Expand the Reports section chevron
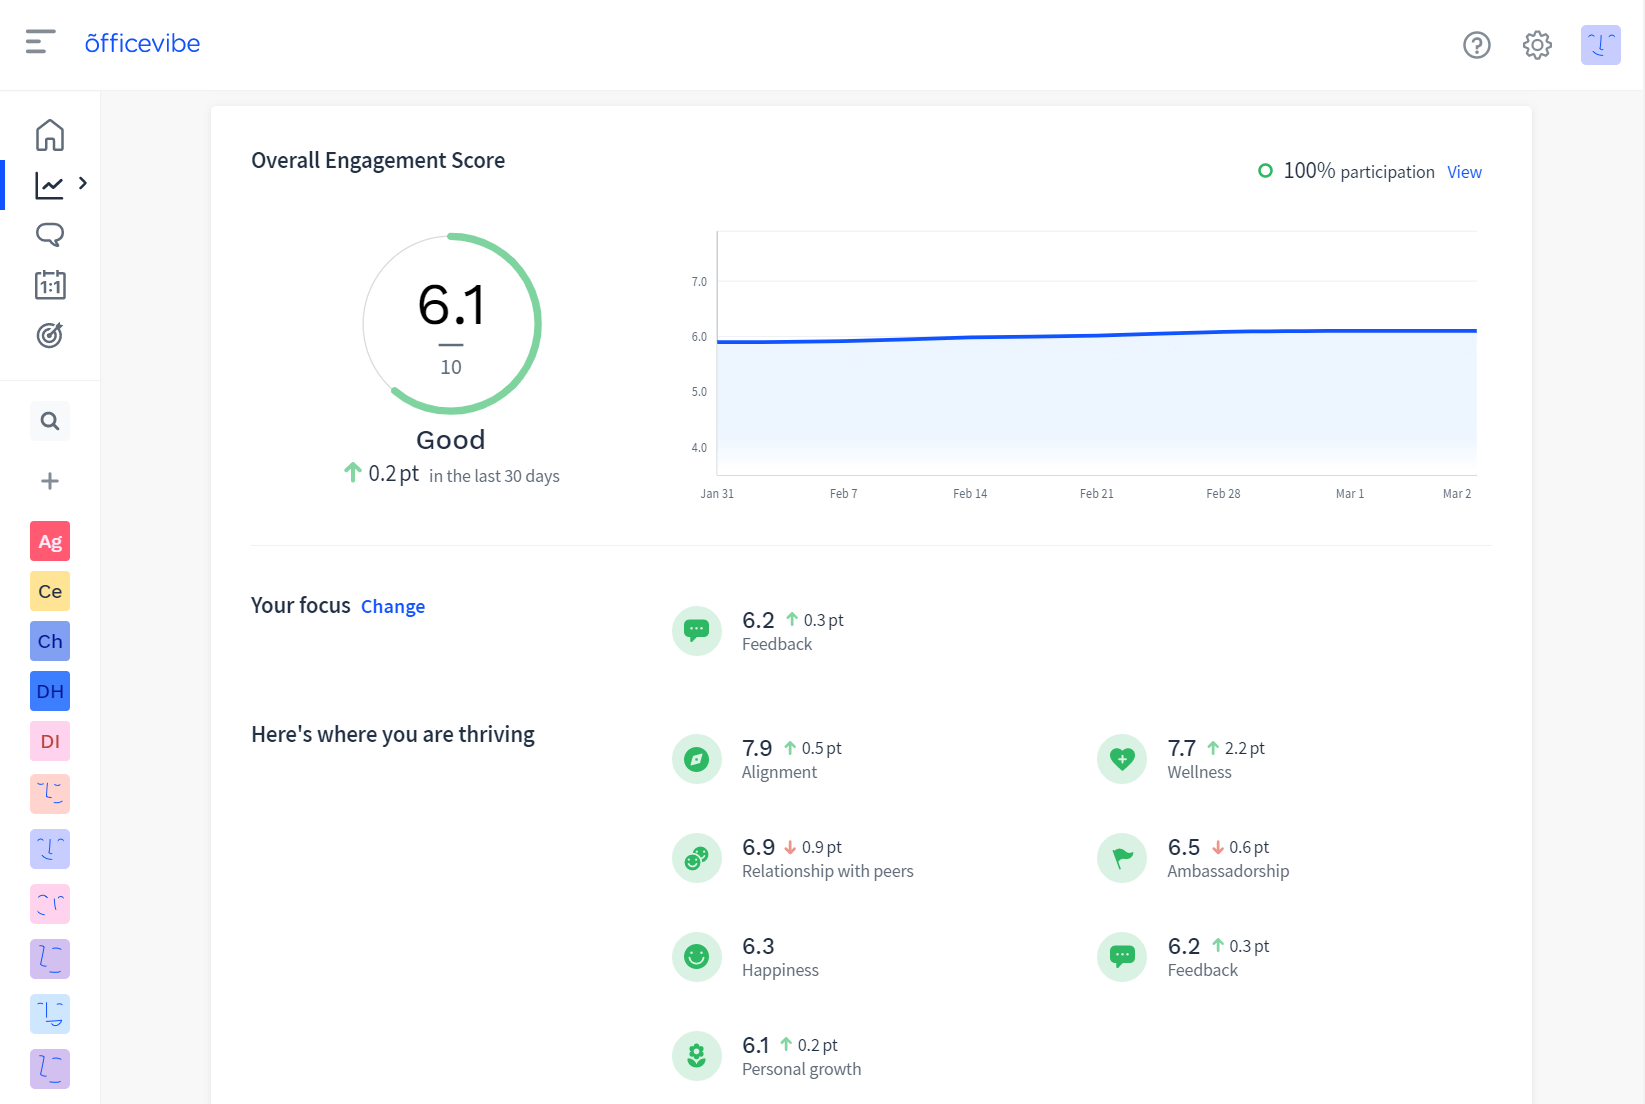1645x1104 pixels. pos(83,183)
